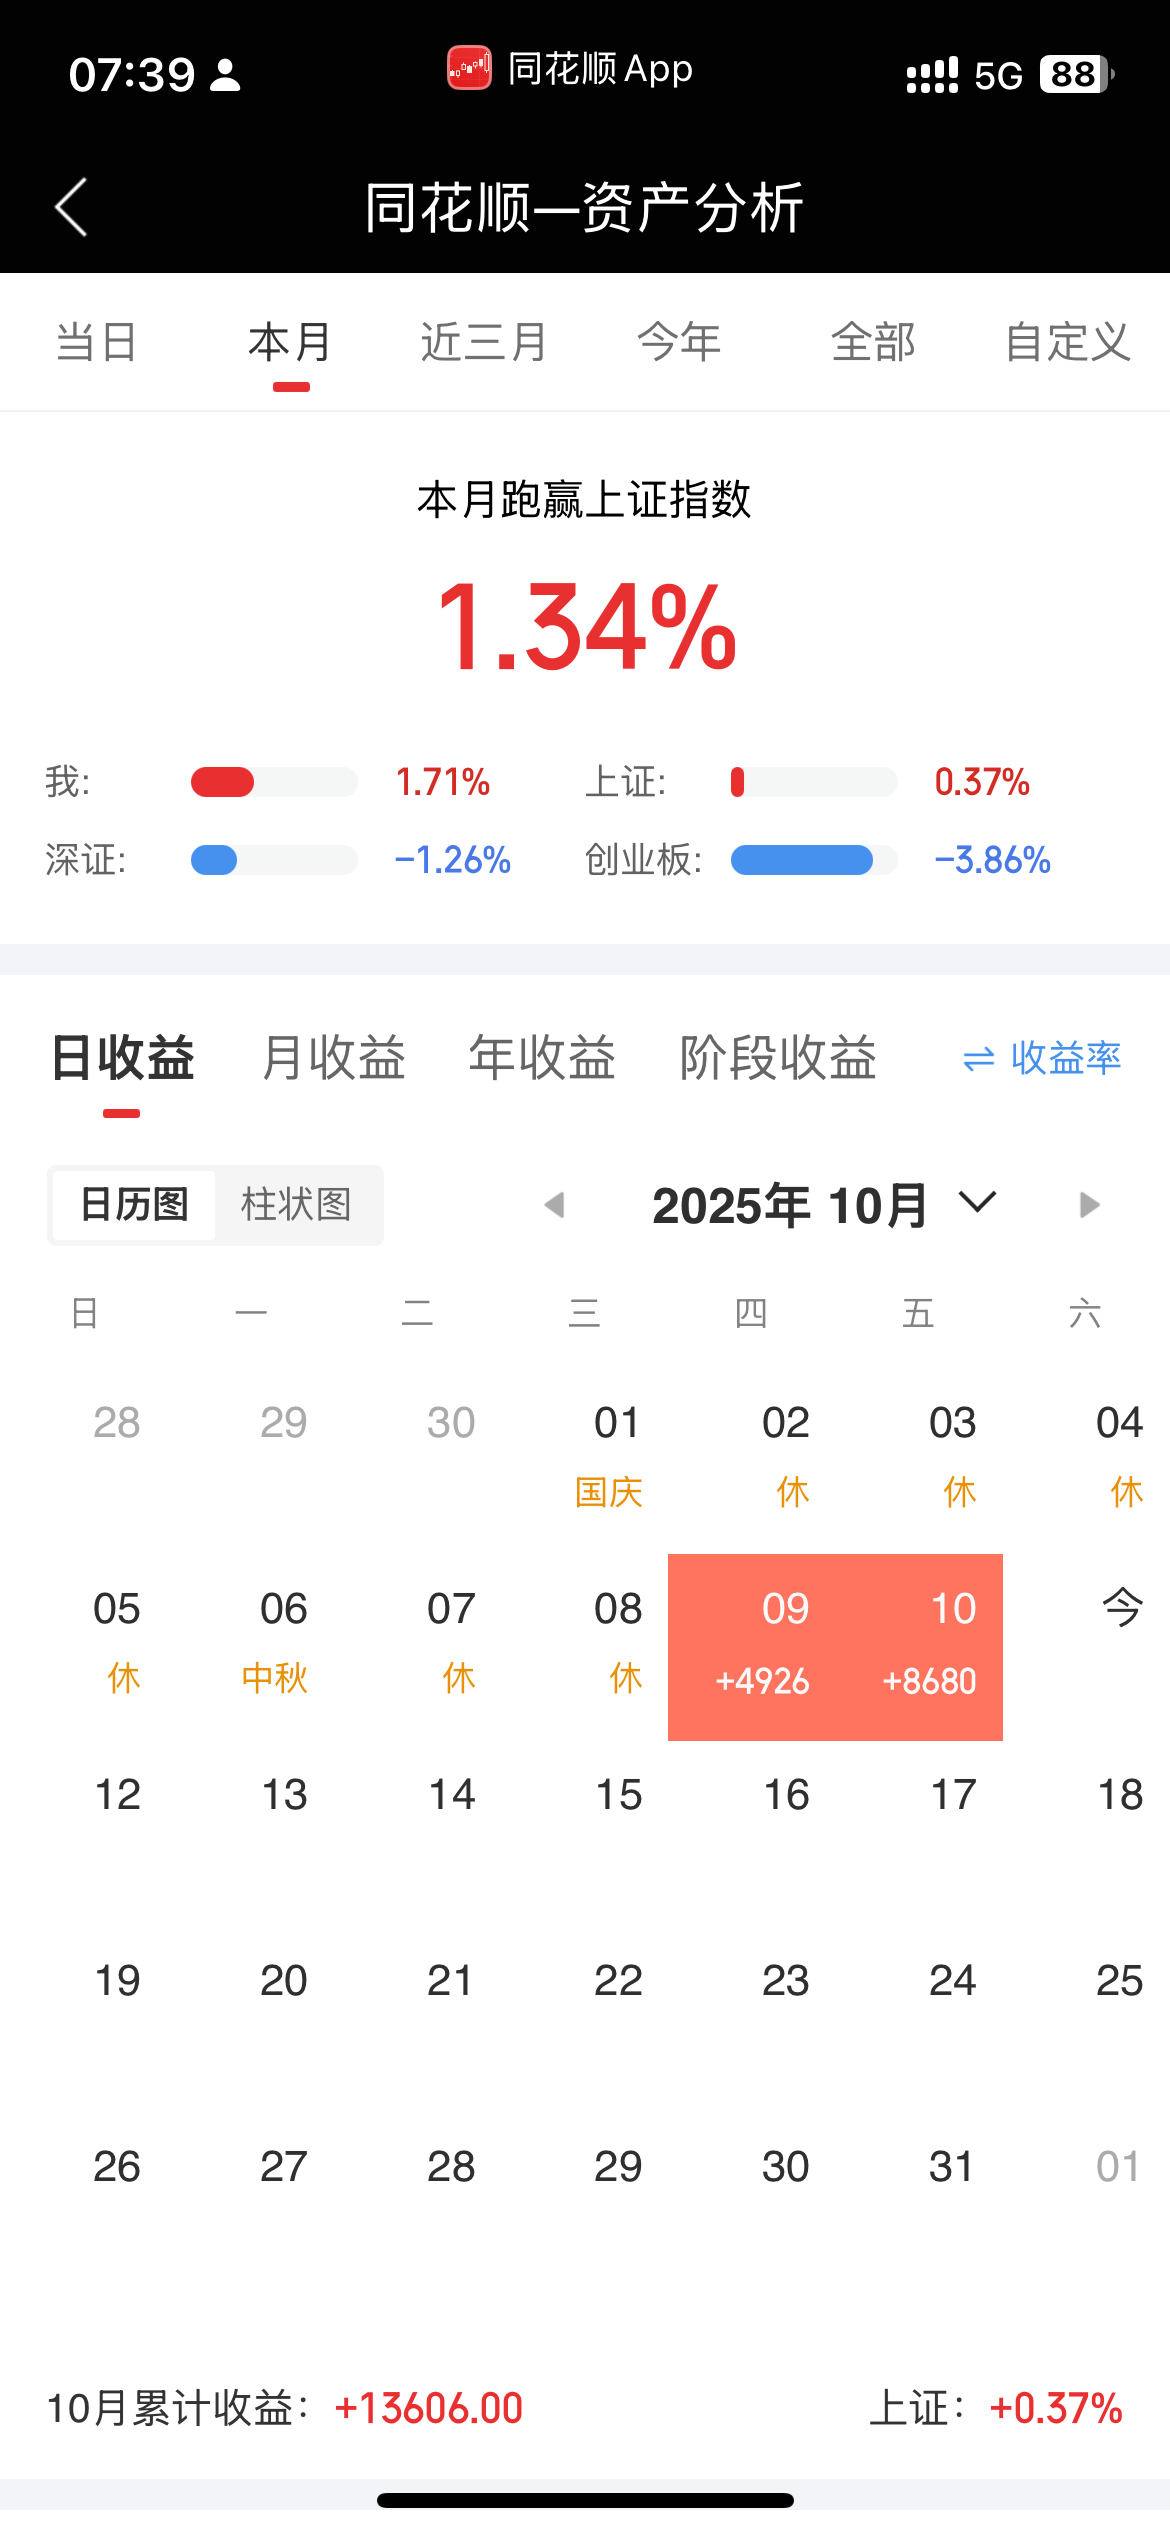This screenshot has height=2532, width=1170.
Task: Select the 月收益 tab
Action: [333, 1058]
